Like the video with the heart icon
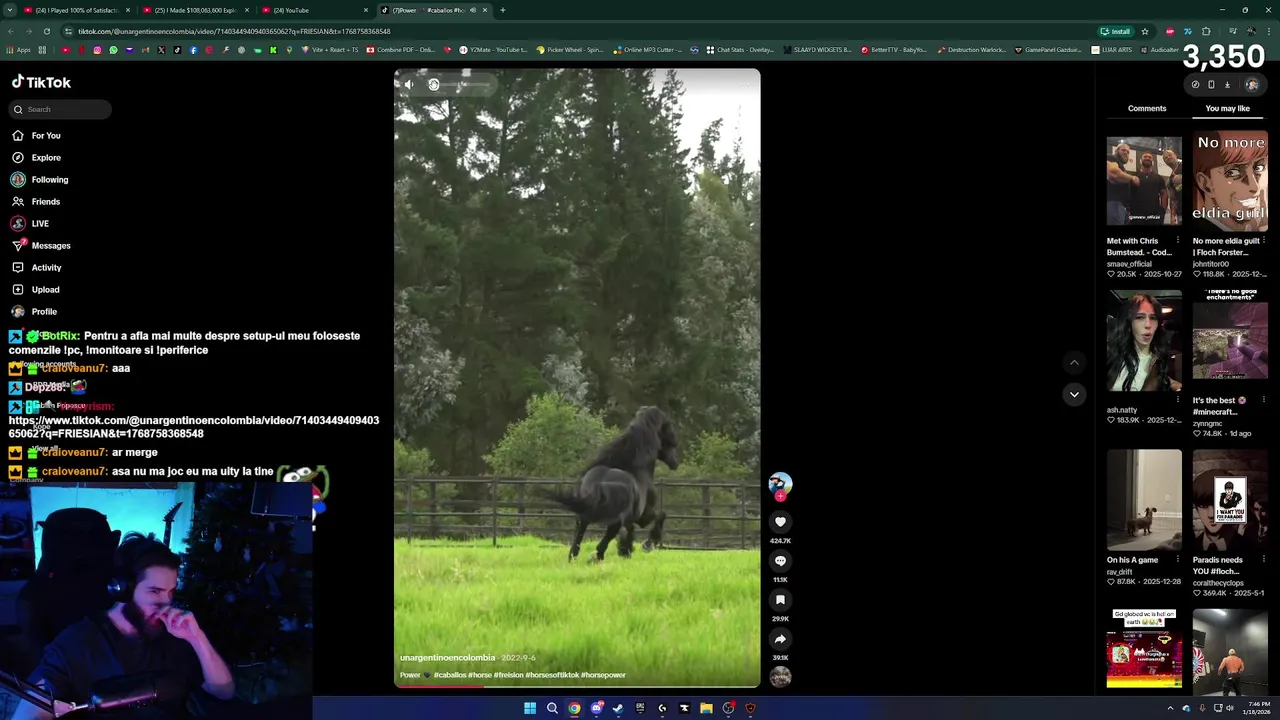 [780, 521]
